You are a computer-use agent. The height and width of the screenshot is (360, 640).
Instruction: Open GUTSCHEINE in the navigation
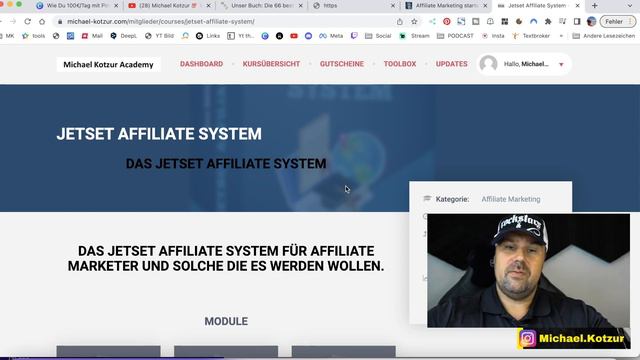click(342, 64)
